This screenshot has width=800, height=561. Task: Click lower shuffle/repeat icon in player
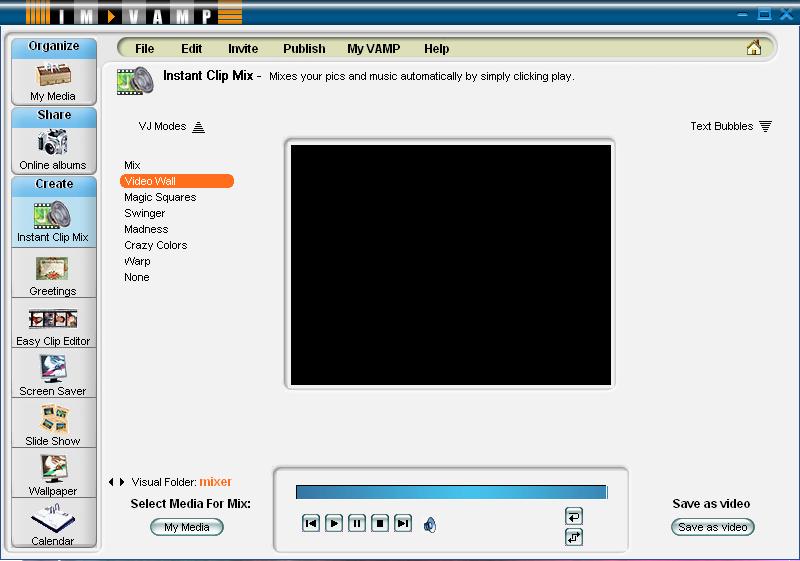[x=573, y=537]
